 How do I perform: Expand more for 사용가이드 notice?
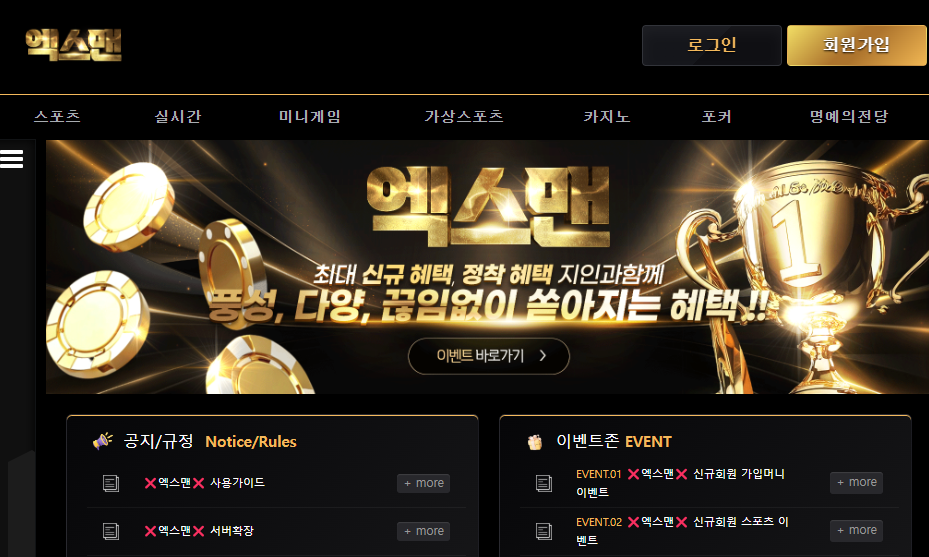click(424, 484)
